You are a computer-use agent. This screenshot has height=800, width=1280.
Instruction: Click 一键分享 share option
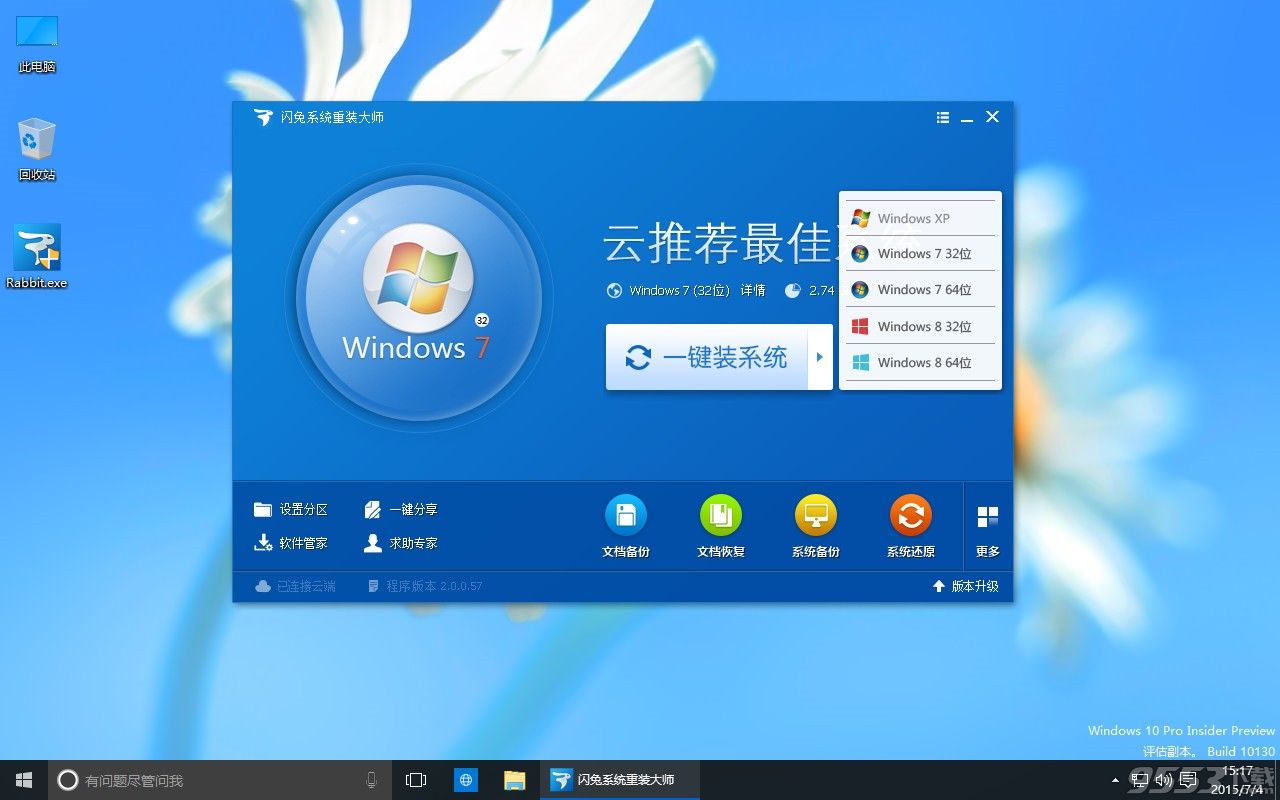tap(401, 510)
